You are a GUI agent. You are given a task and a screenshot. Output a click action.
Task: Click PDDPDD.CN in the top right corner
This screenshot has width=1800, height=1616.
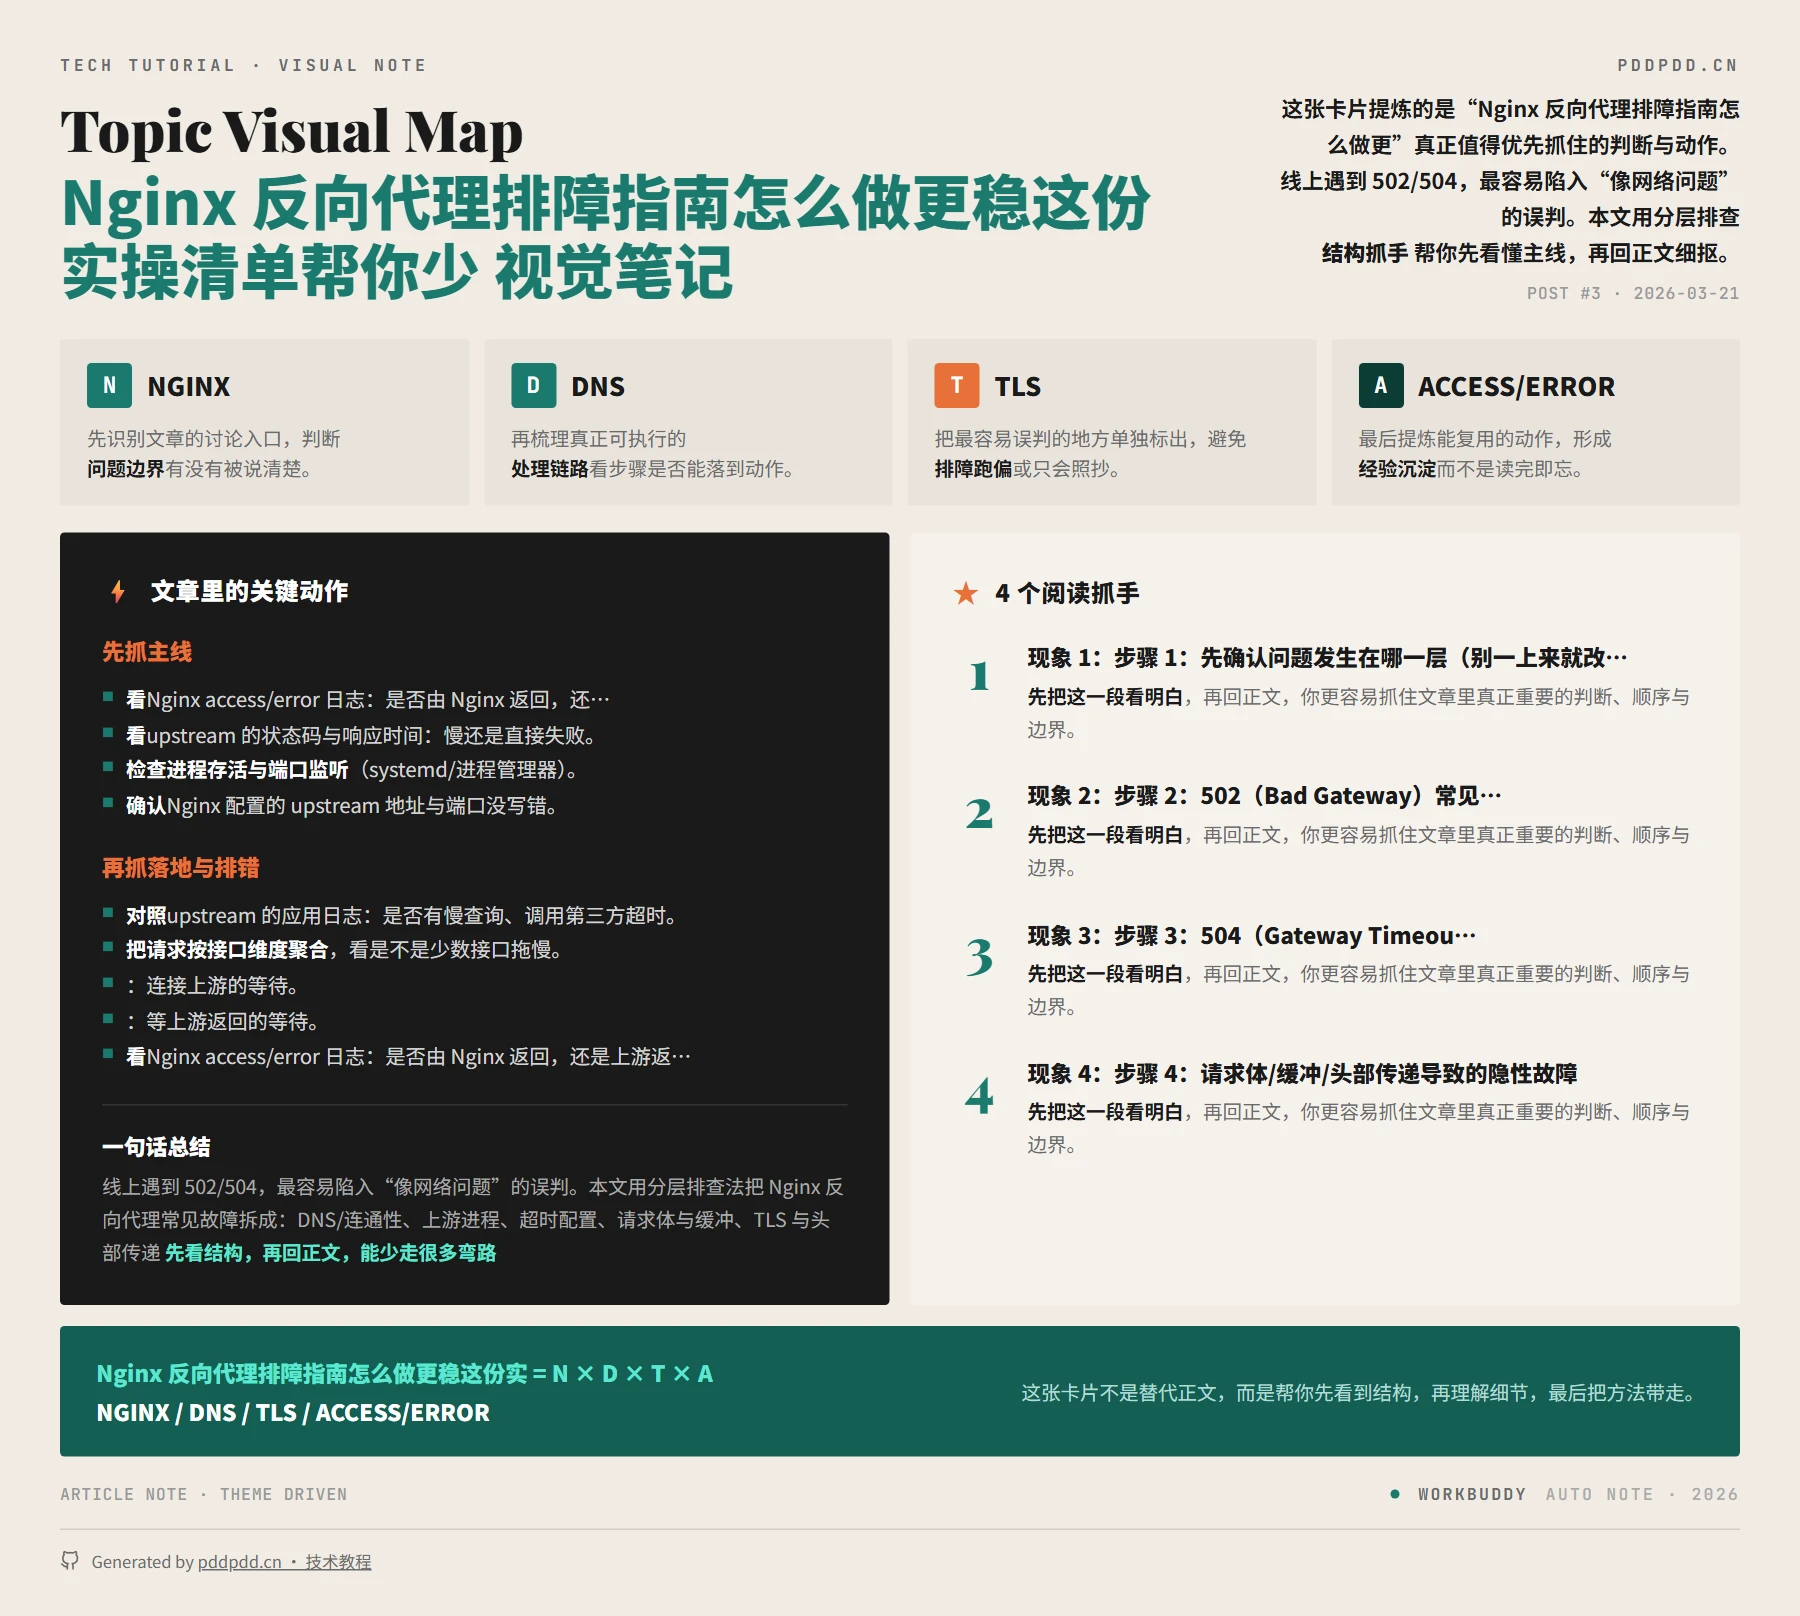coord(1678,65)
